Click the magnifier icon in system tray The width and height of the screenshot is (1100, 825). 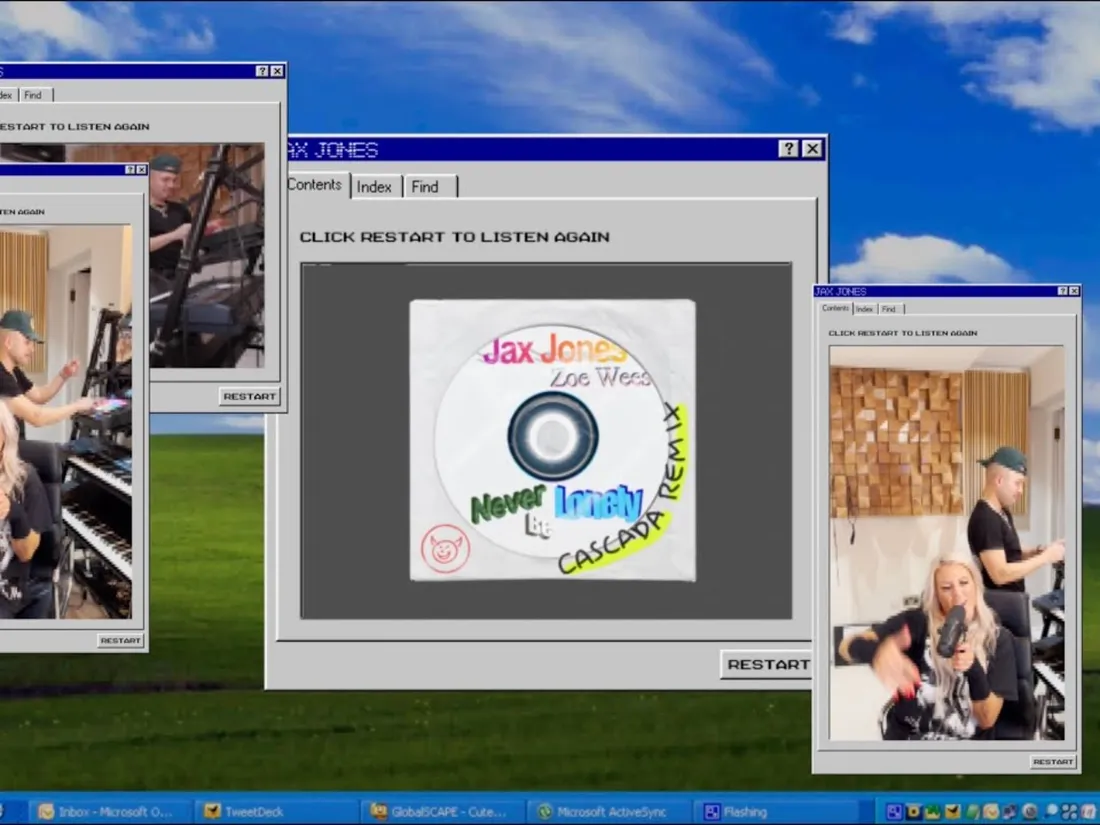(x=1050, y=812)
